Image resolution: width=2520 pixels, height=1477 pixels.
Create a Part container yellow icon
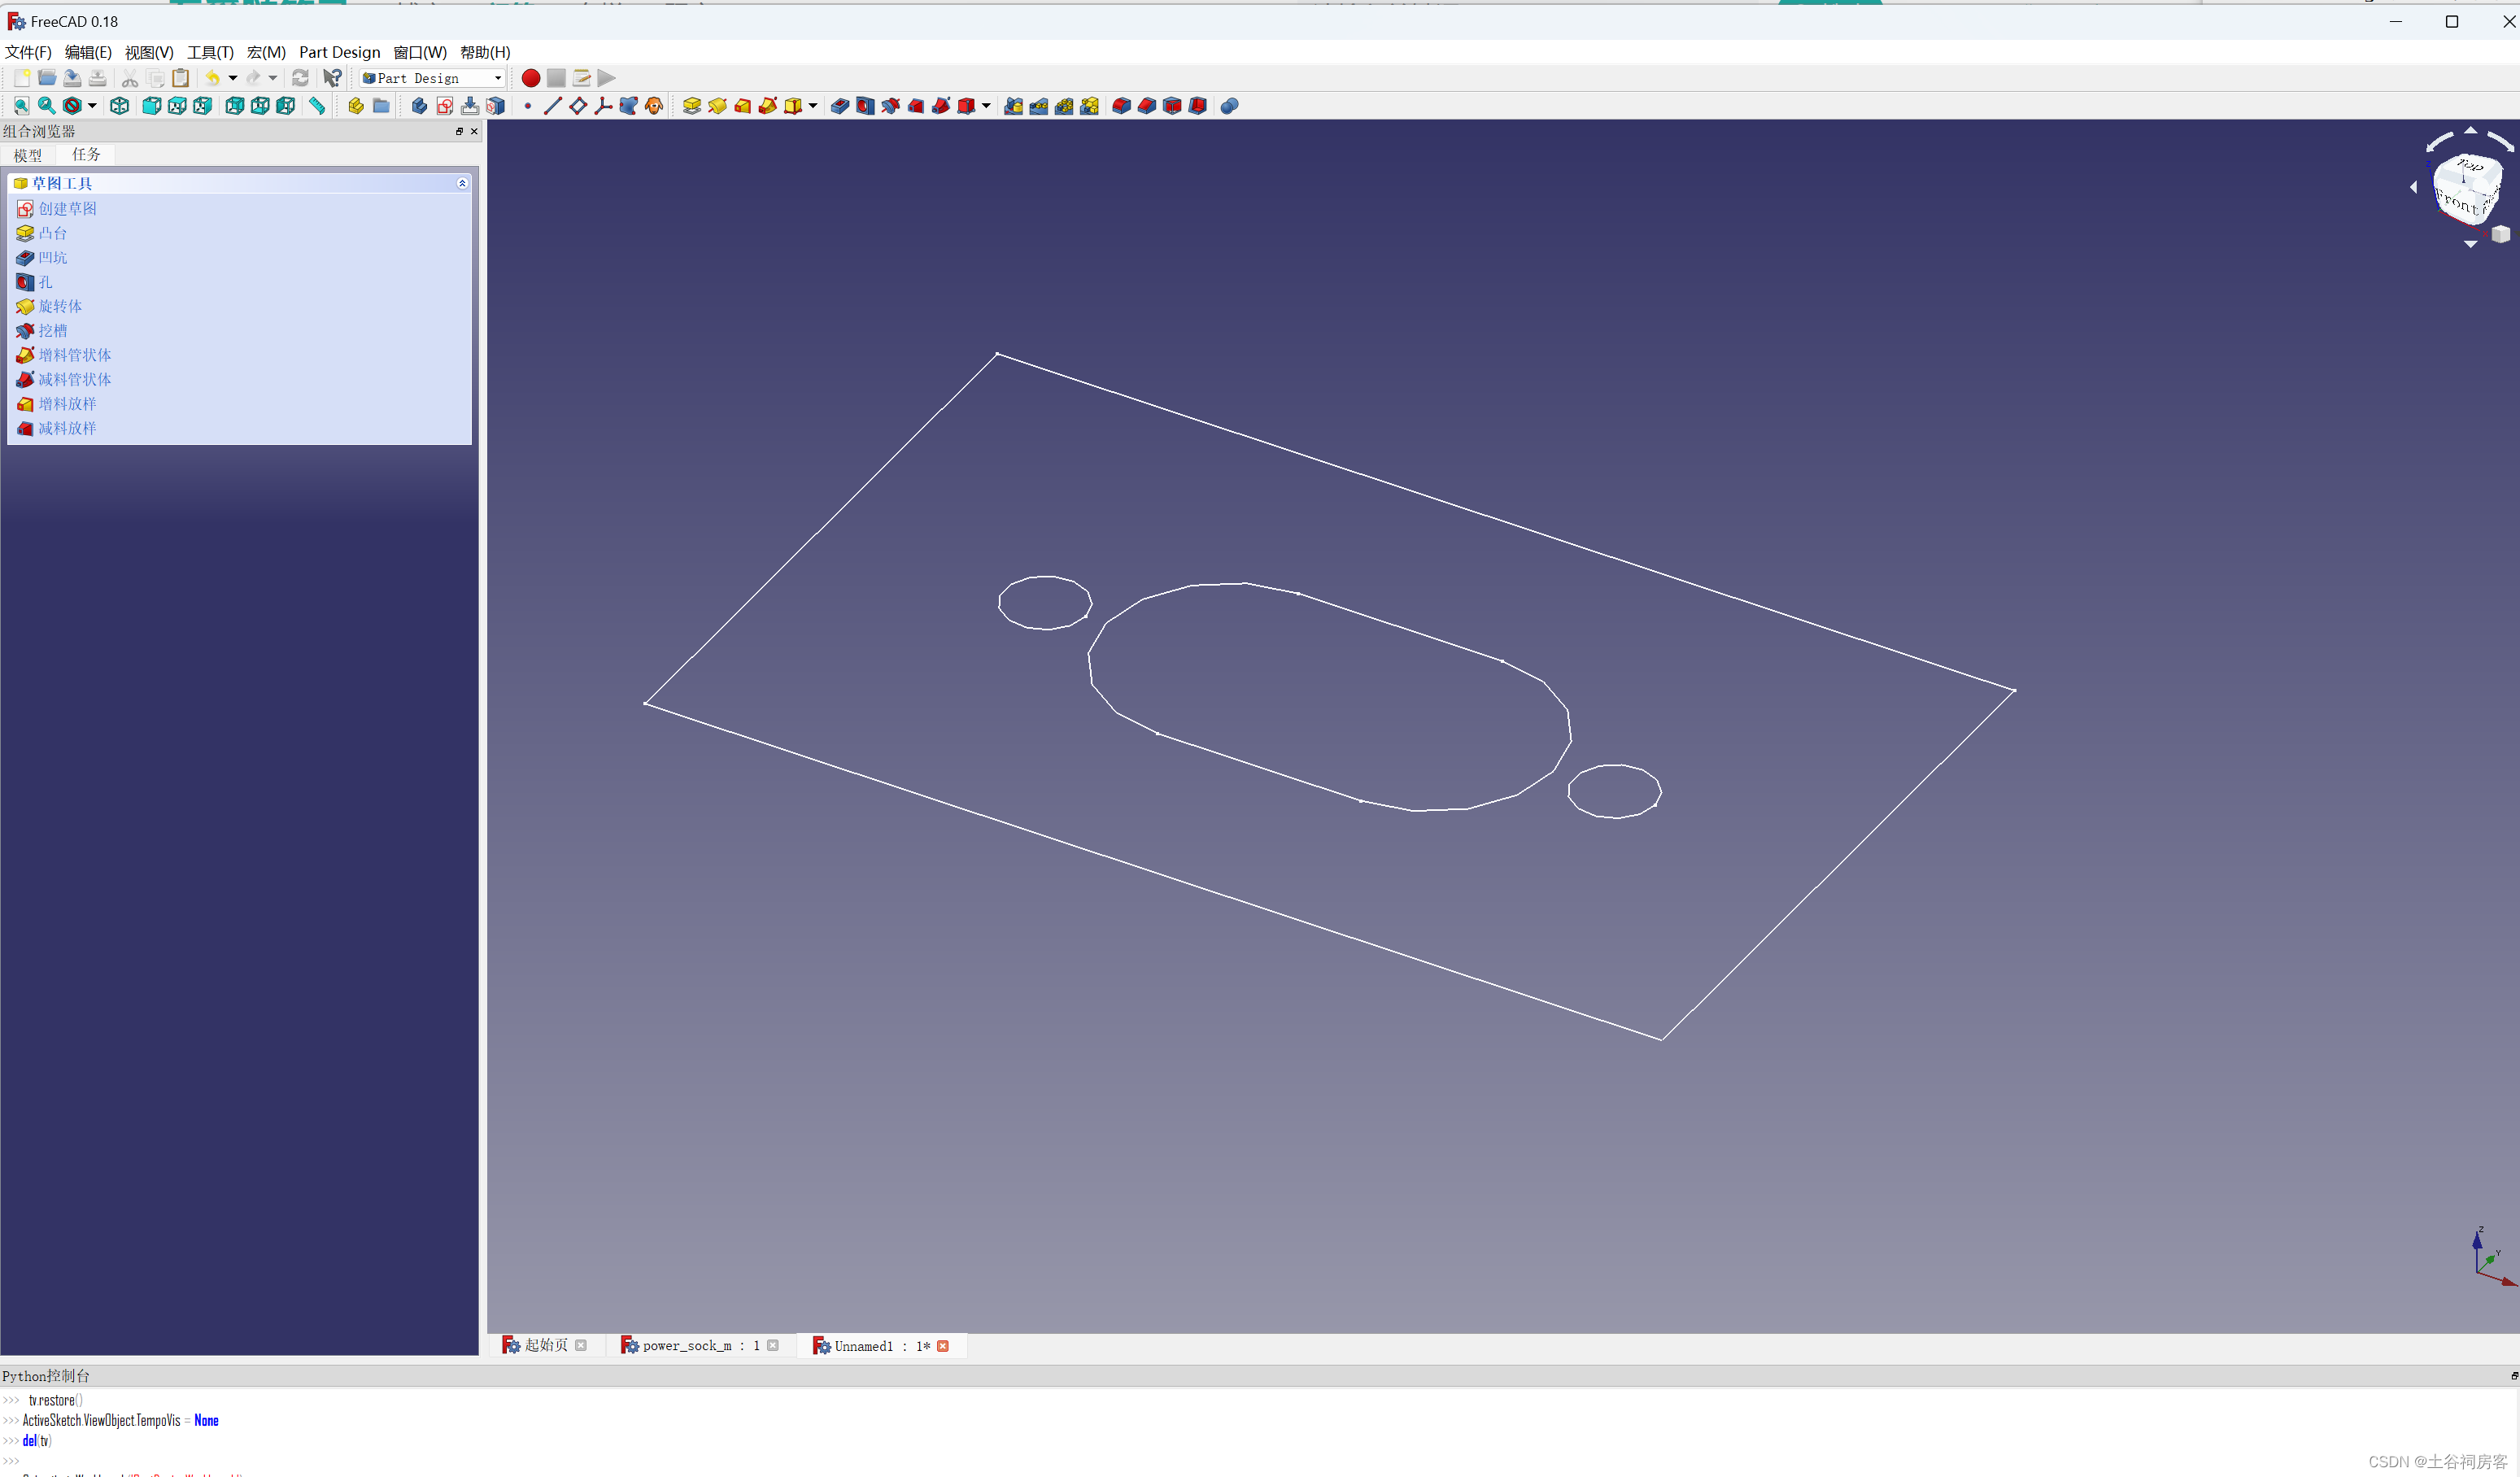coord(356,106)
